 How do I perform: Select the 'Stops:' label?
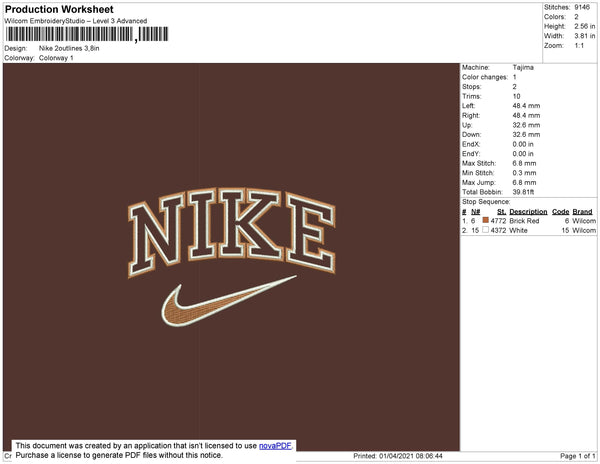pyautogui.click(x=471, y=86)
